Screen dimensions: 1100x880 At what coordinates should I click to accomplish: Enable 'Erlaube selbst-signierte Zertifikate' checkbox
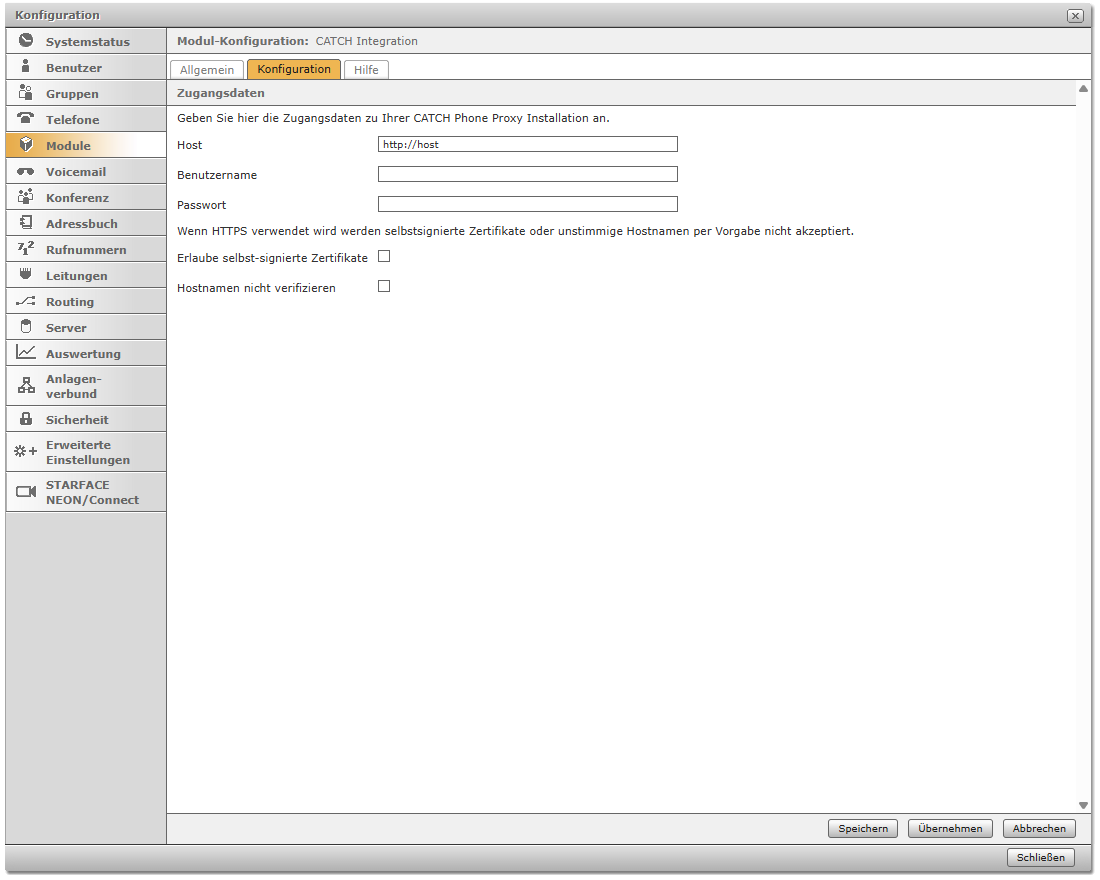pos(384,257)
